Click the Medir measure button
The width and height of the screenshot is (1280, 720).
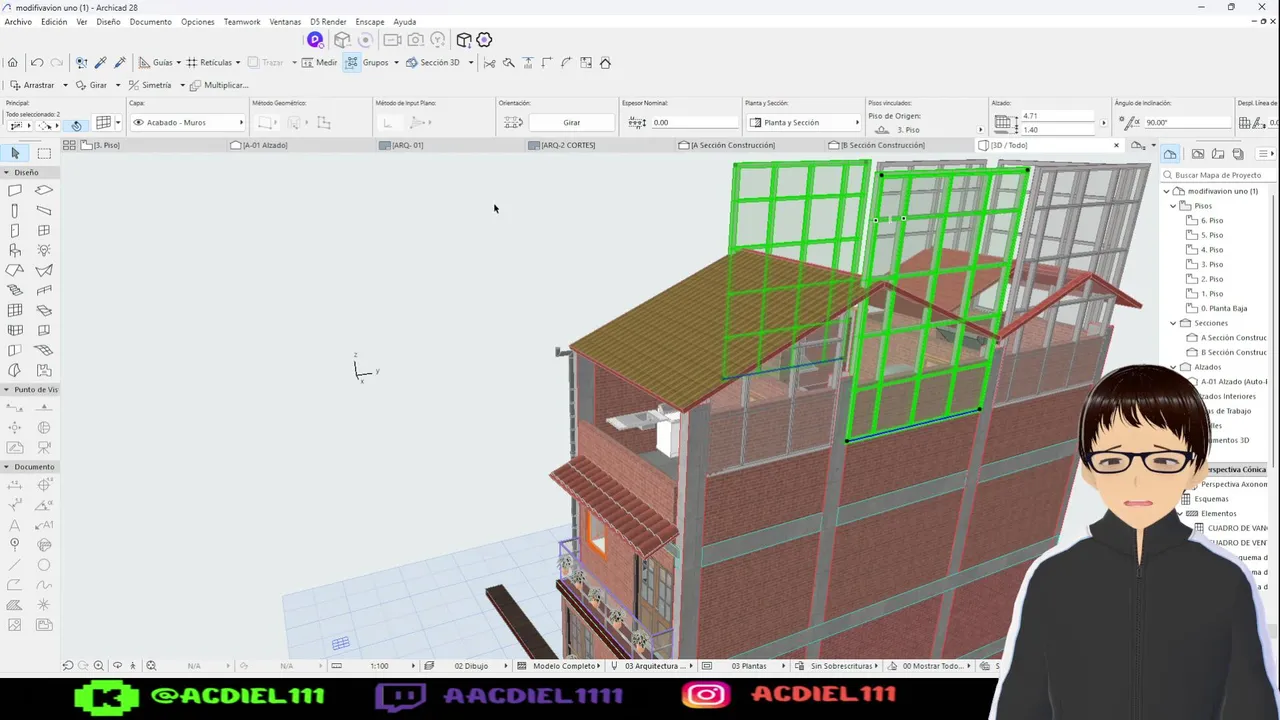318,62
